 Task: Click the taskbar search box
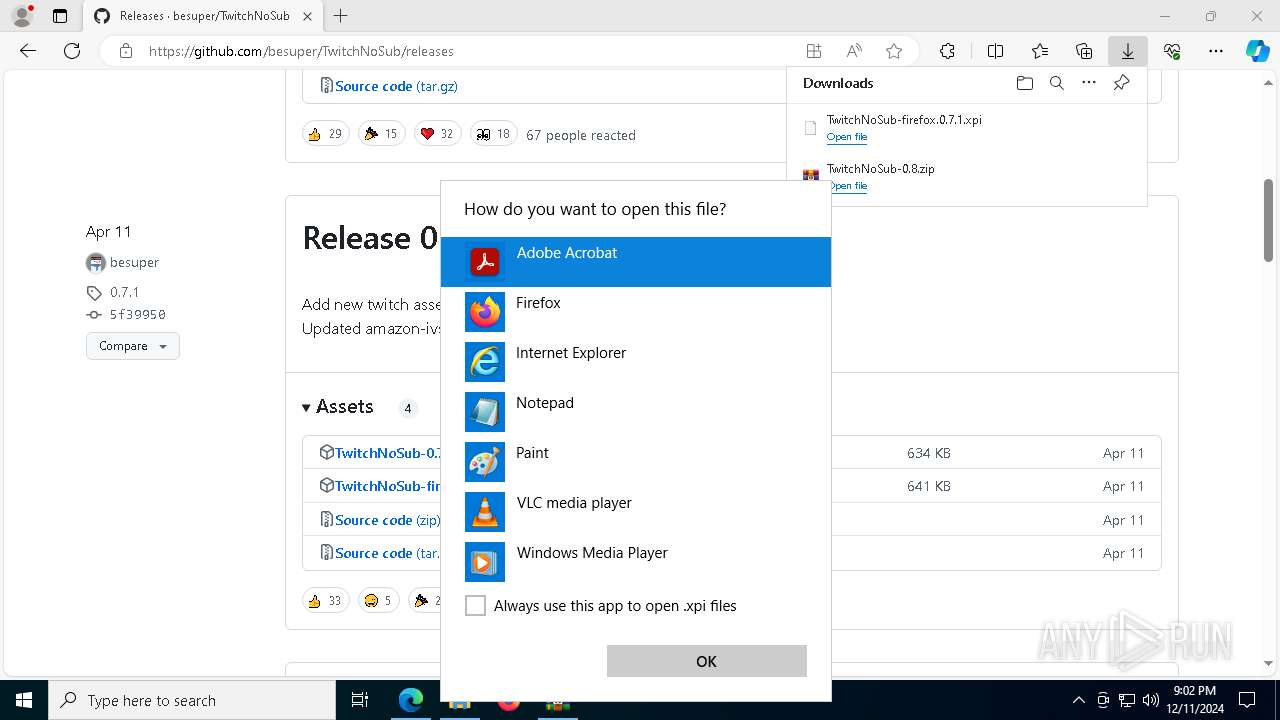(192, 700)
